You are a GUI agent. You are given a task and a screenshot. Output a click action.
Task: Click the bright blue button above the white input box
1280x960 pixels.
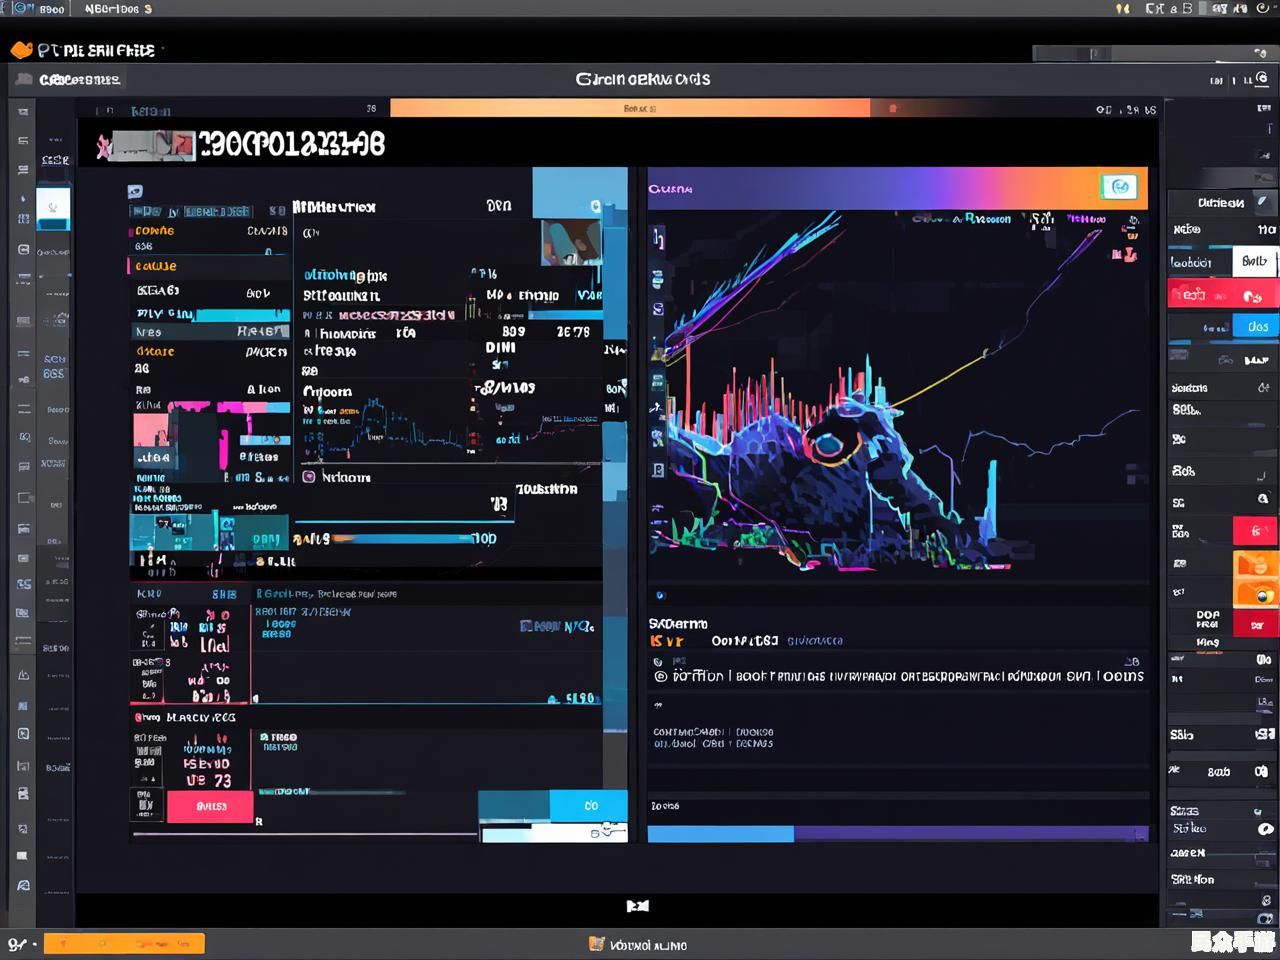(x=590, y=805)
